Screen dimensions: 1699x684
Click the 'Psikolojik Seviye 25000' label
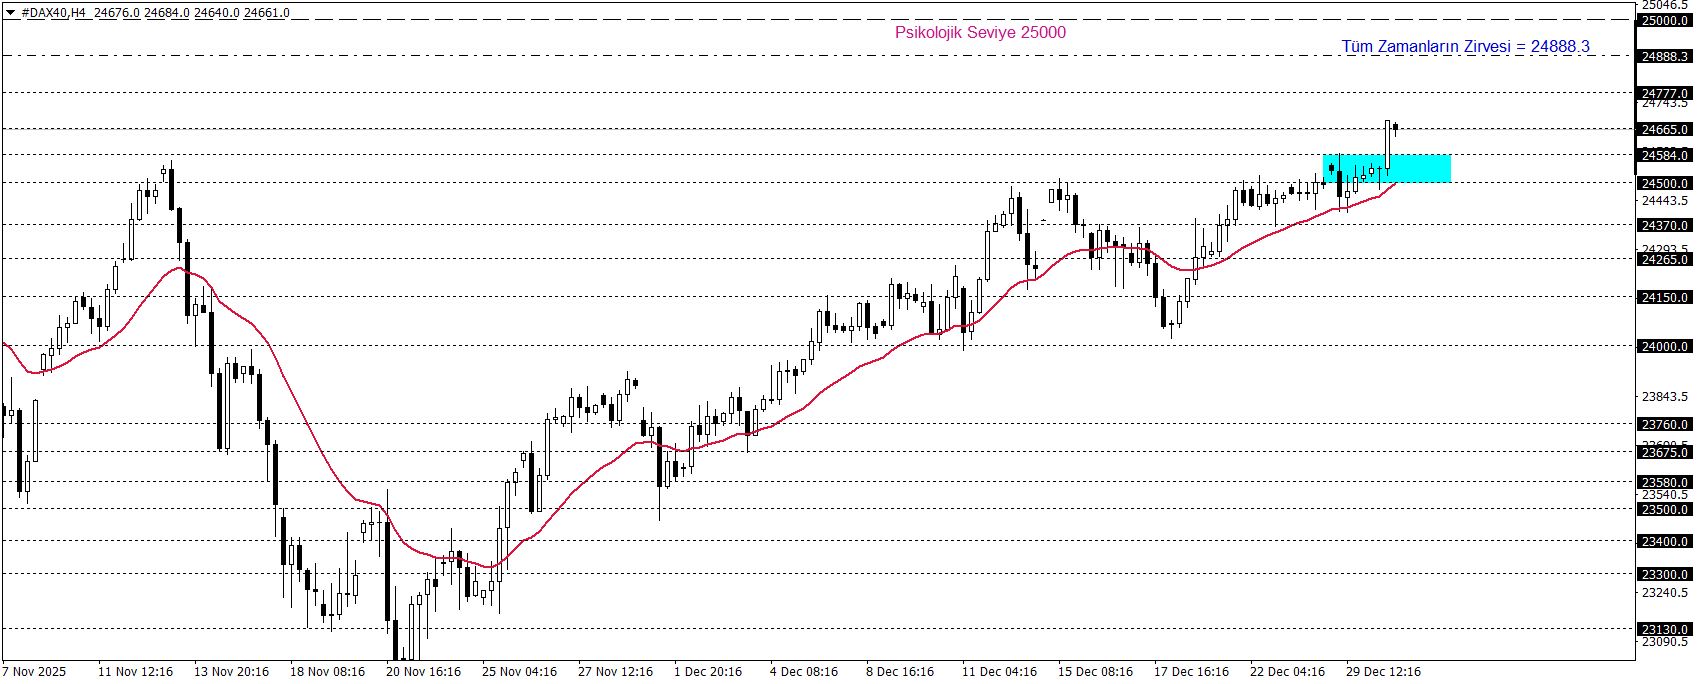click(980, 32)
